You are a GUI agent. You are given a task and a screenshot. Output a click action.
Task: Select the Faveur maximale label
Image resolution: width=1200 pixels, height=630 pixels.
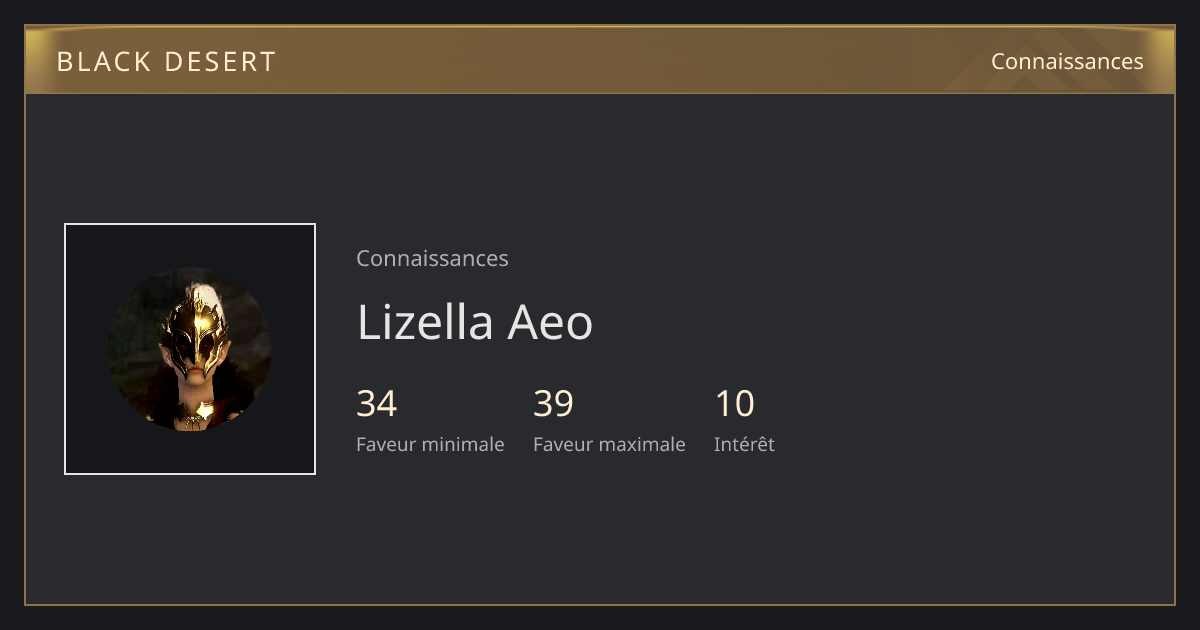click(x=609, y=444)
